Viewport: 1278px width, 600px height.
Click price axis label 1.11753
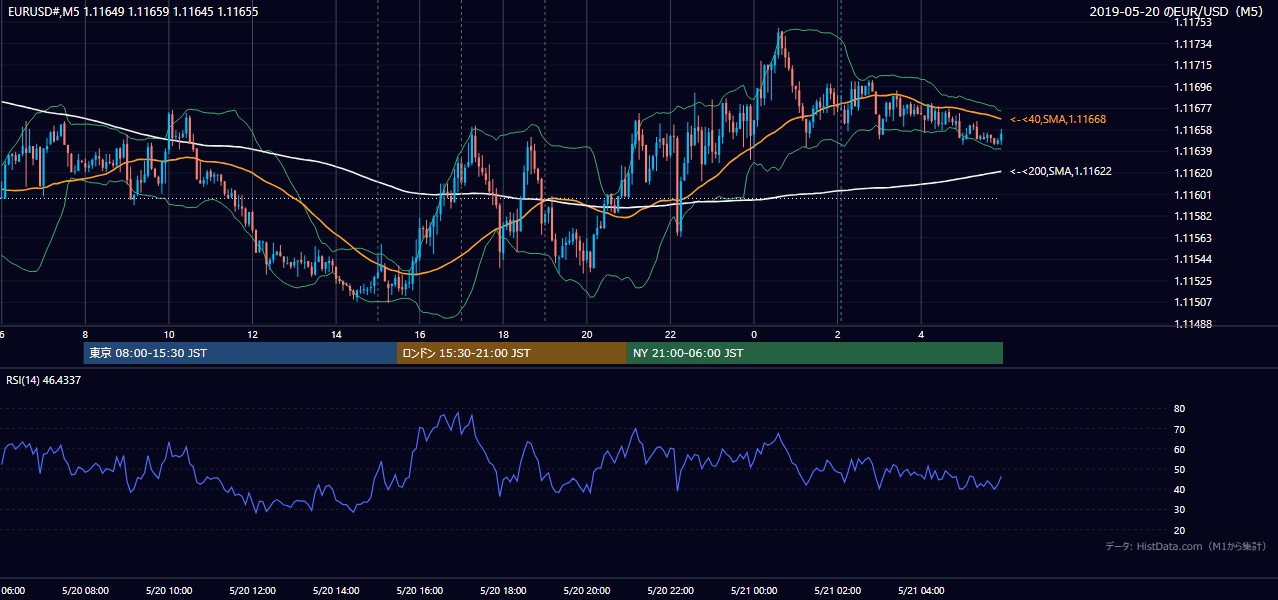[1192, 22]
